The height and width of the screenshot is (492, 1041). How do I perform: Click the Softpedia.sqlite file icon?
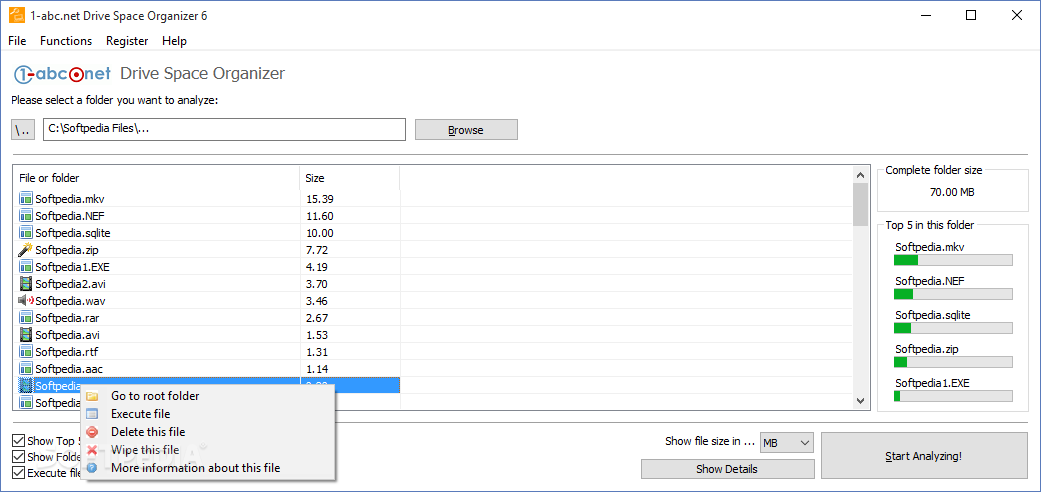pyautogui.click(x=26, y=232)
